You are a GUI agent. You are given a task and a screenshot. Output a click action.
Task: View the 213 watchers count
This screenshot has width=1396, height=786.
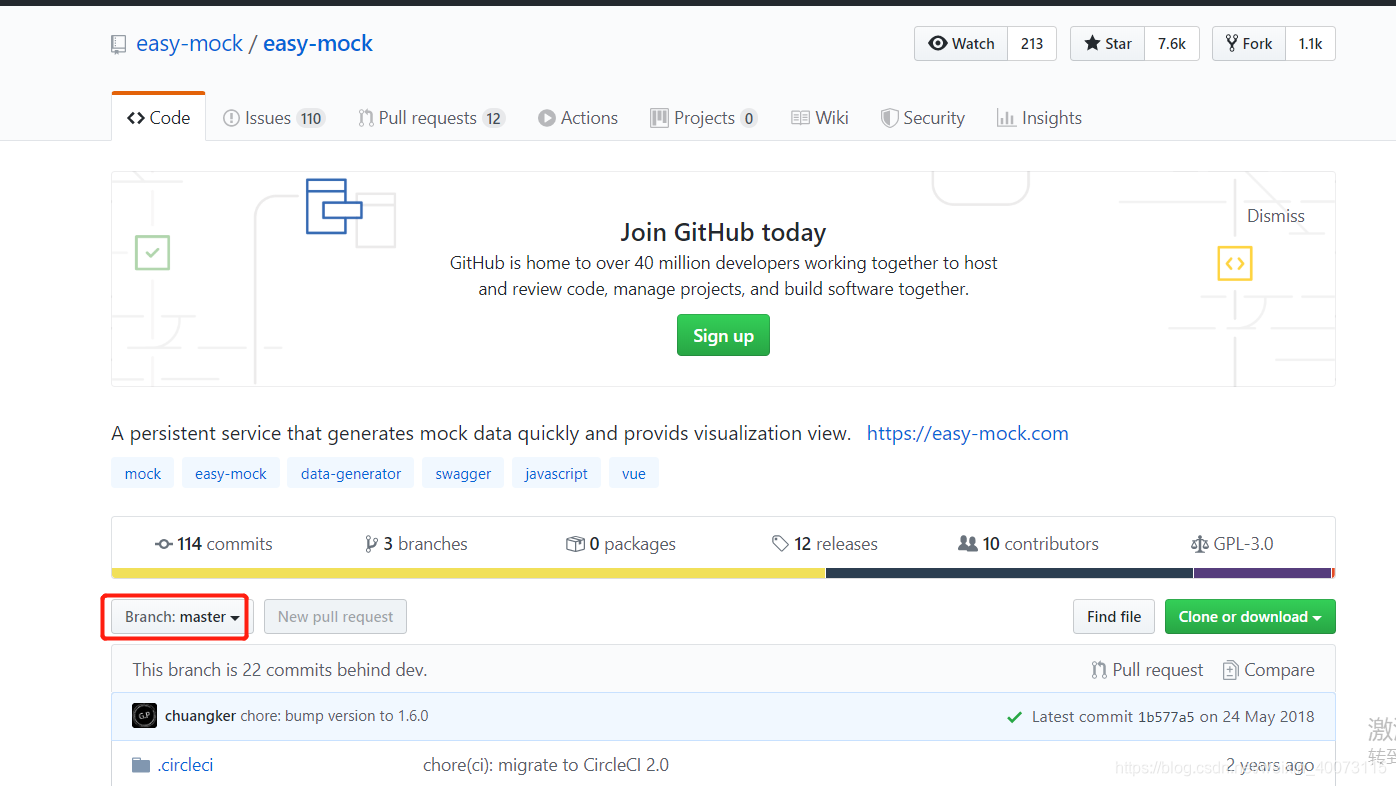click(1032, 43)
